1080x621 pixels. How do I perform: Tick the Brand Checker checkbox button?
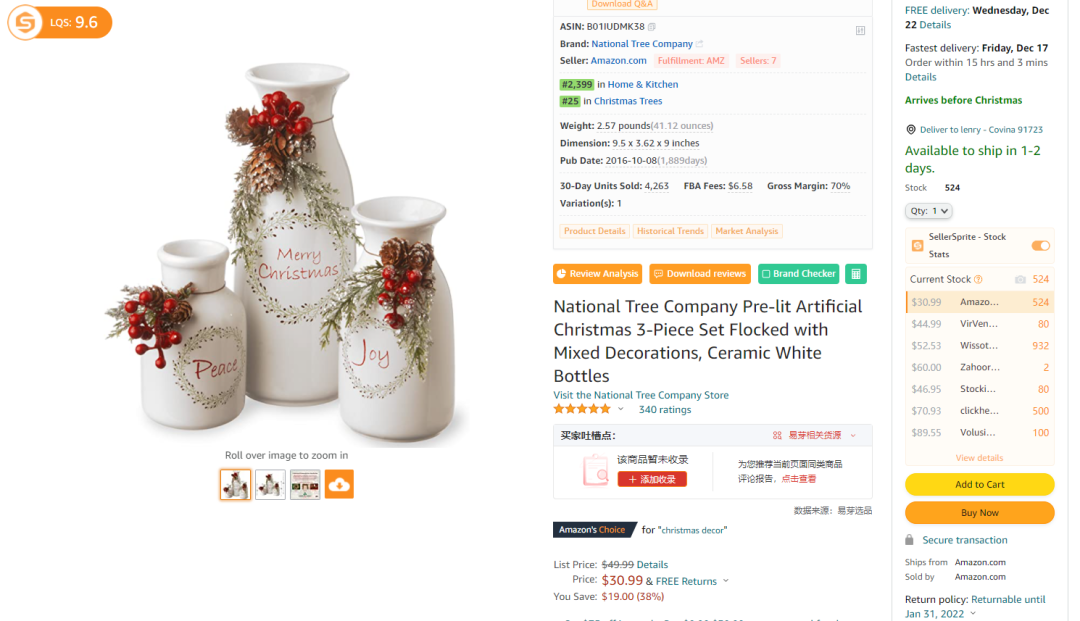pos(798,274)
